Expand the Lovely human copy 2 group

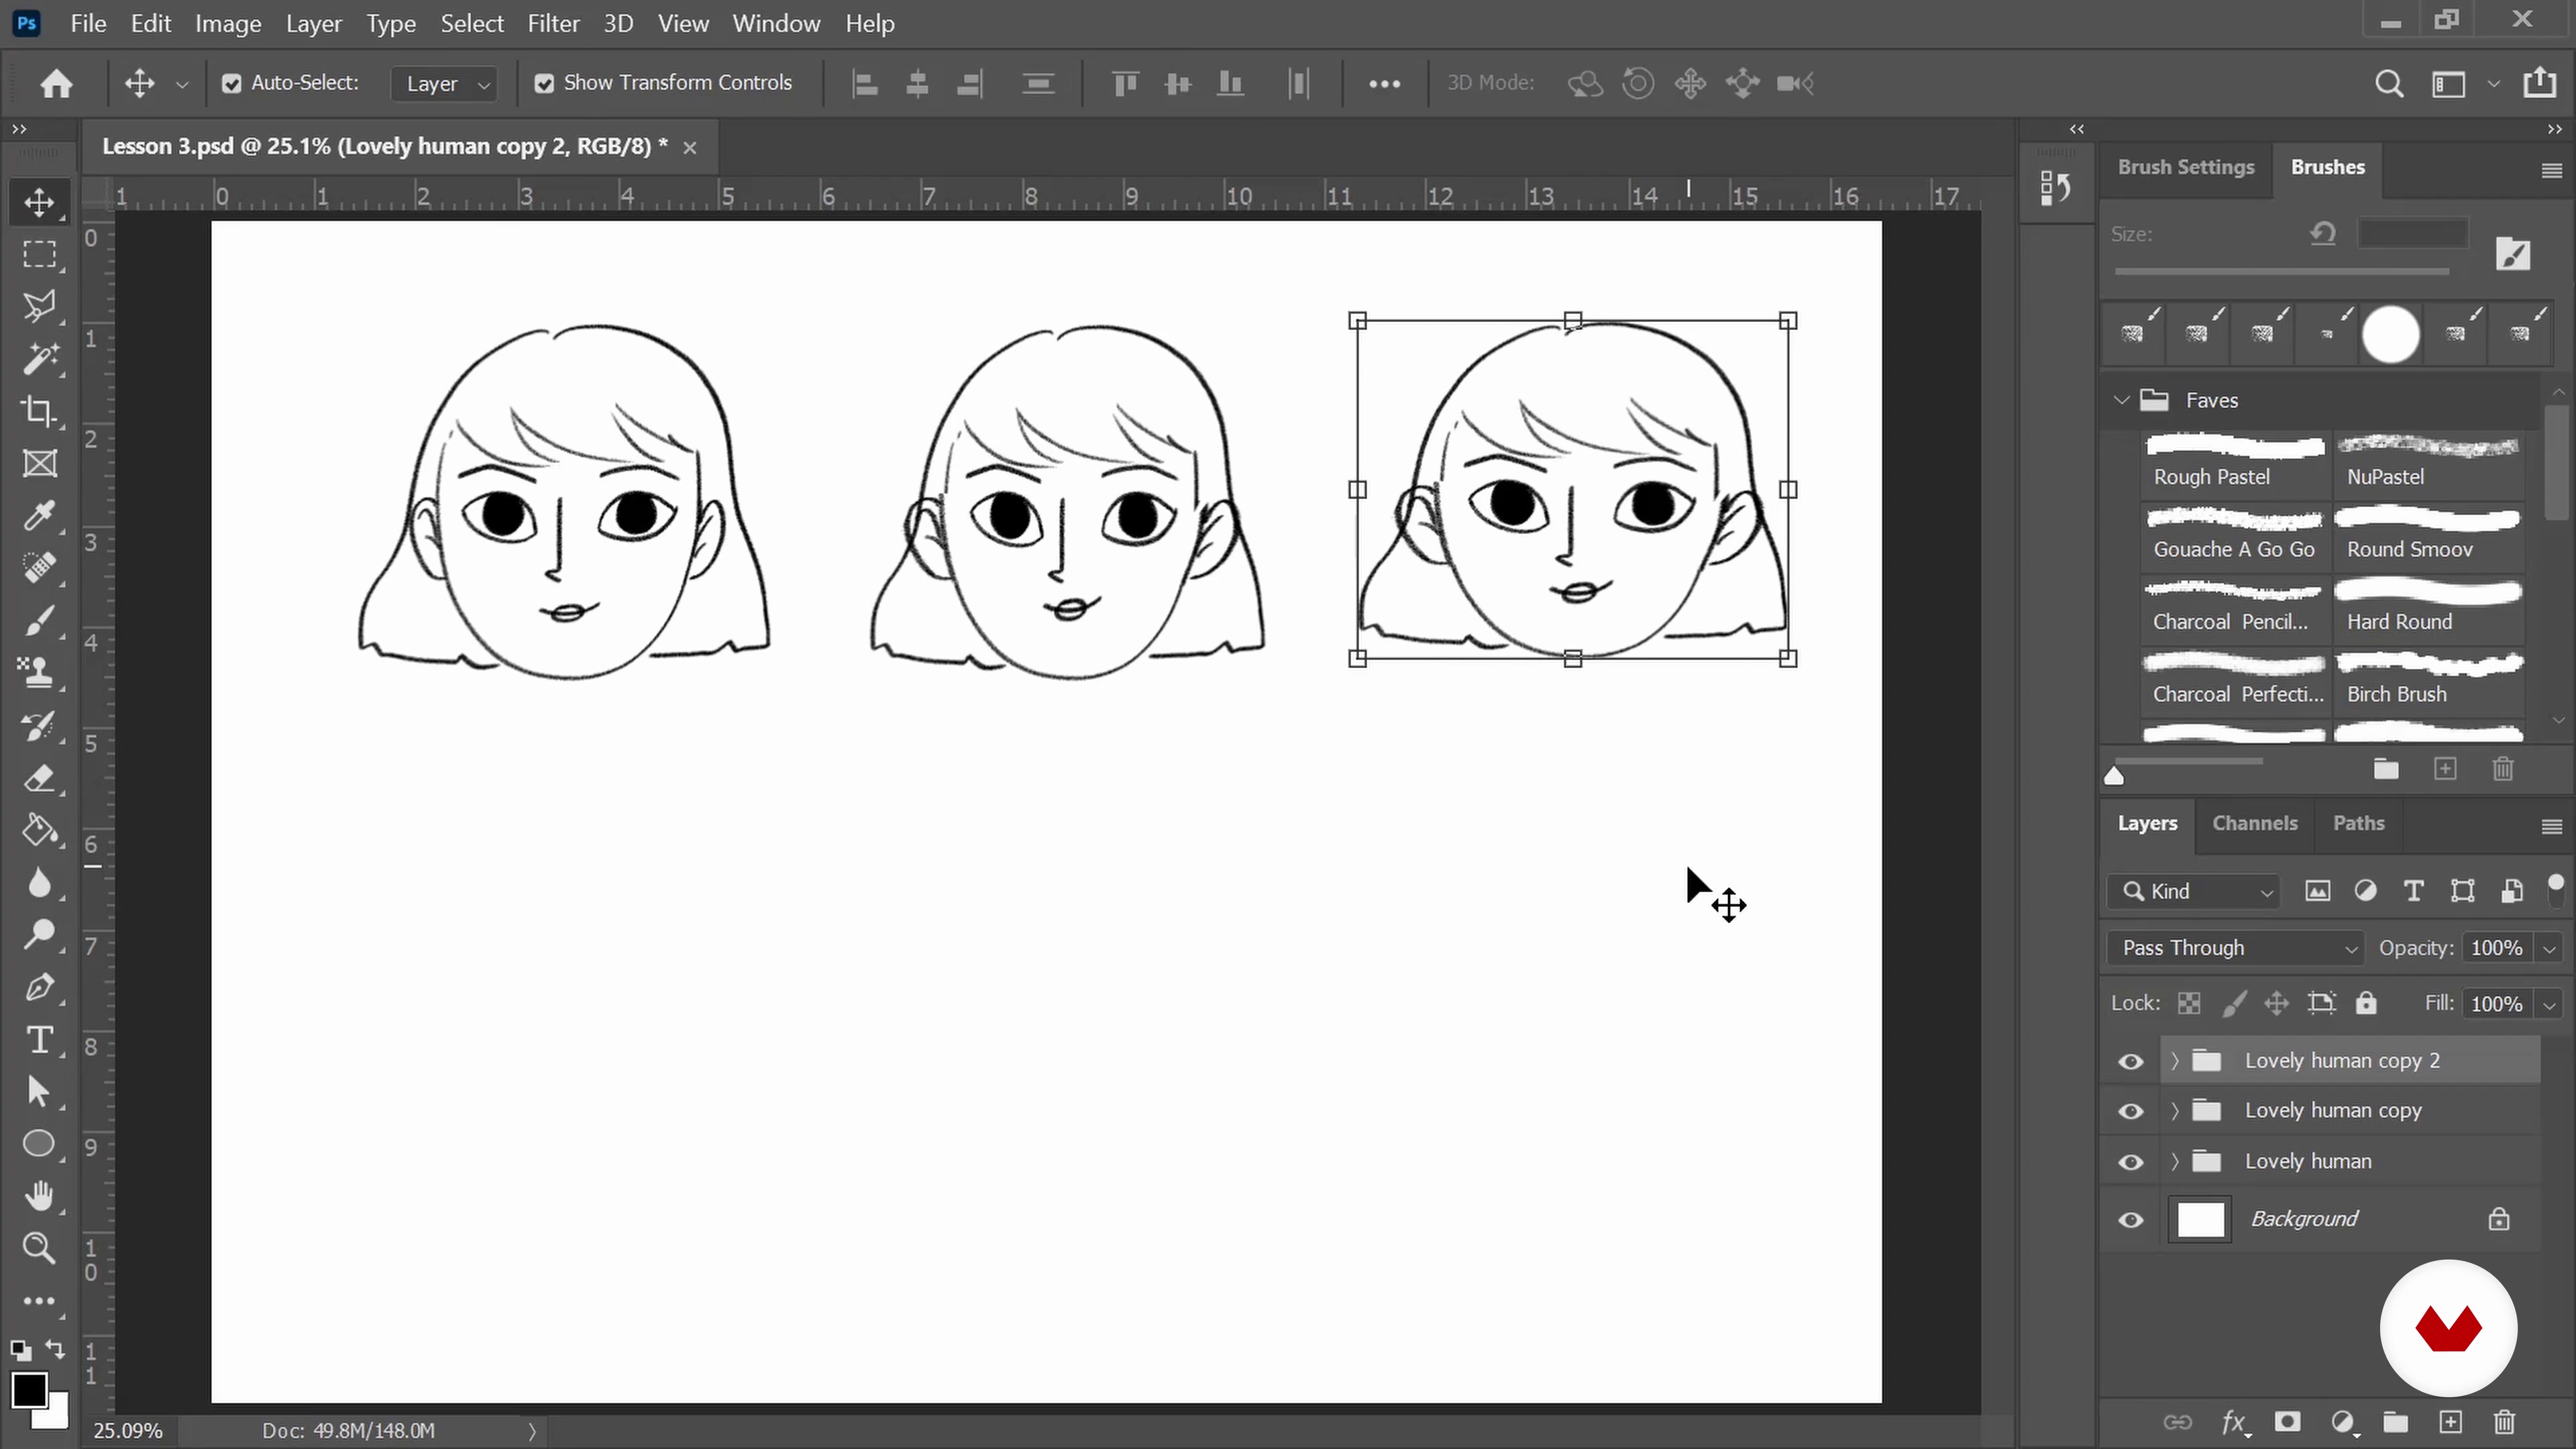tap(2174, 1061)
